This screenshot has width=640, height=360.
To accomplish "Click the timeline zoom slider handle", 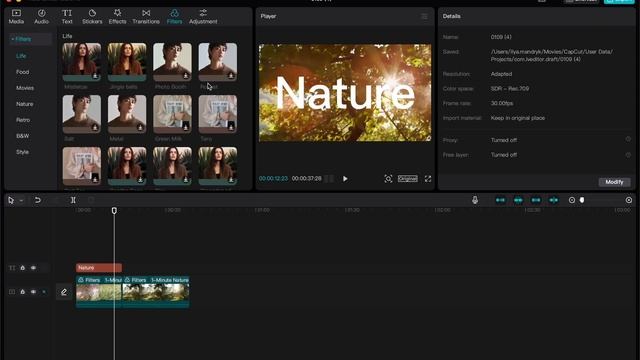I will click(582, 200).
